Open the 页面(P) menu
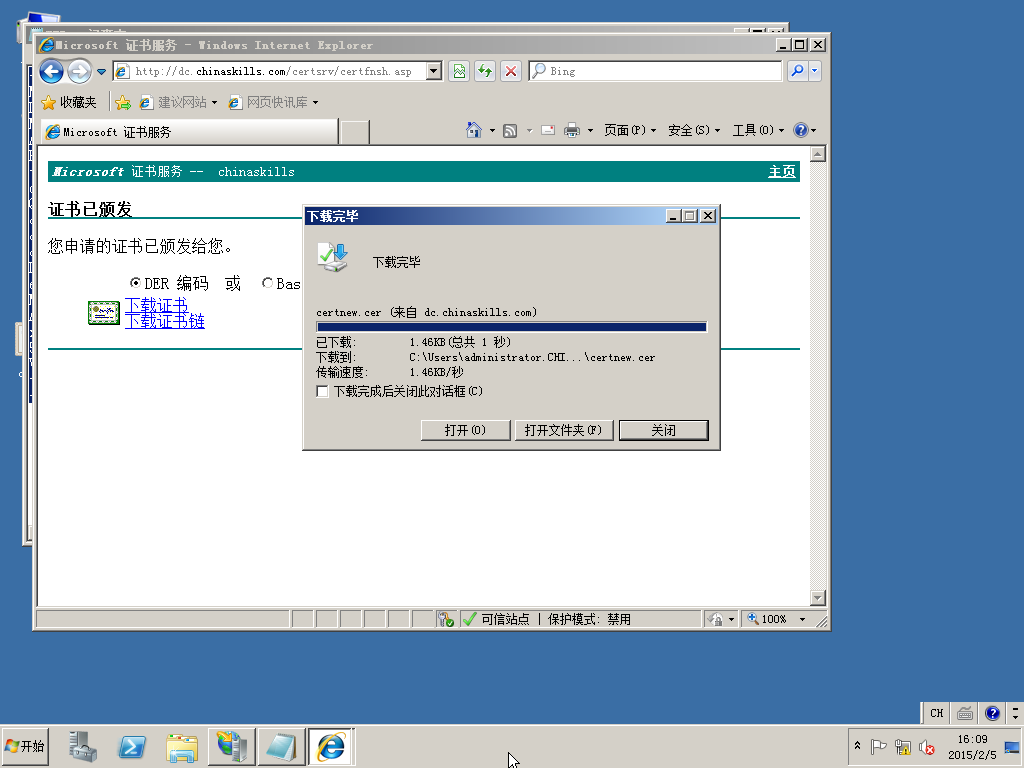1024x768 pixels. (x=630, y=131)
